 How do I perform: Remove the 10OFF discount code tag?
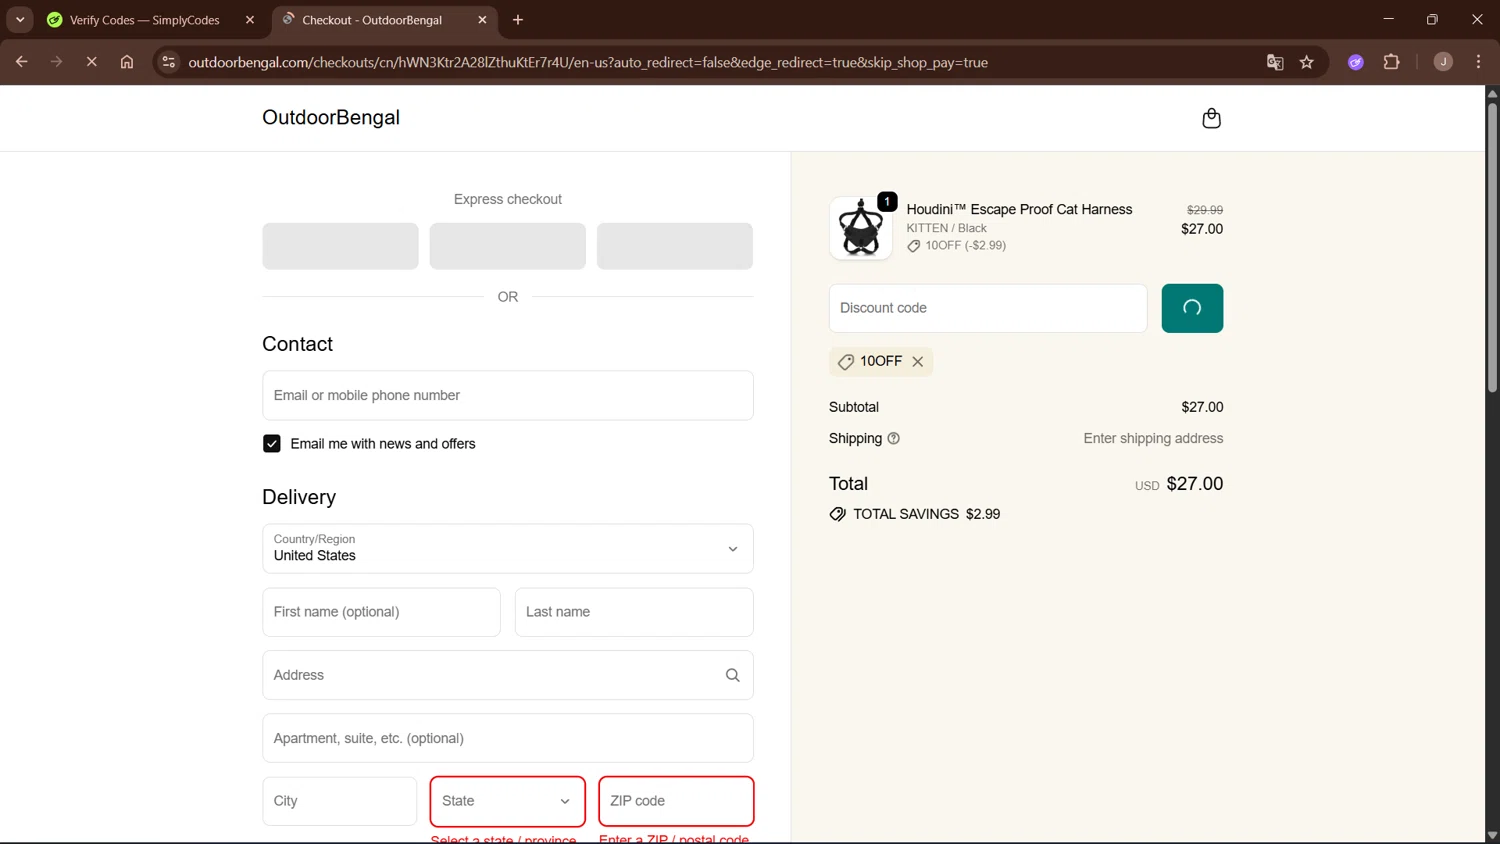[917, 362]
